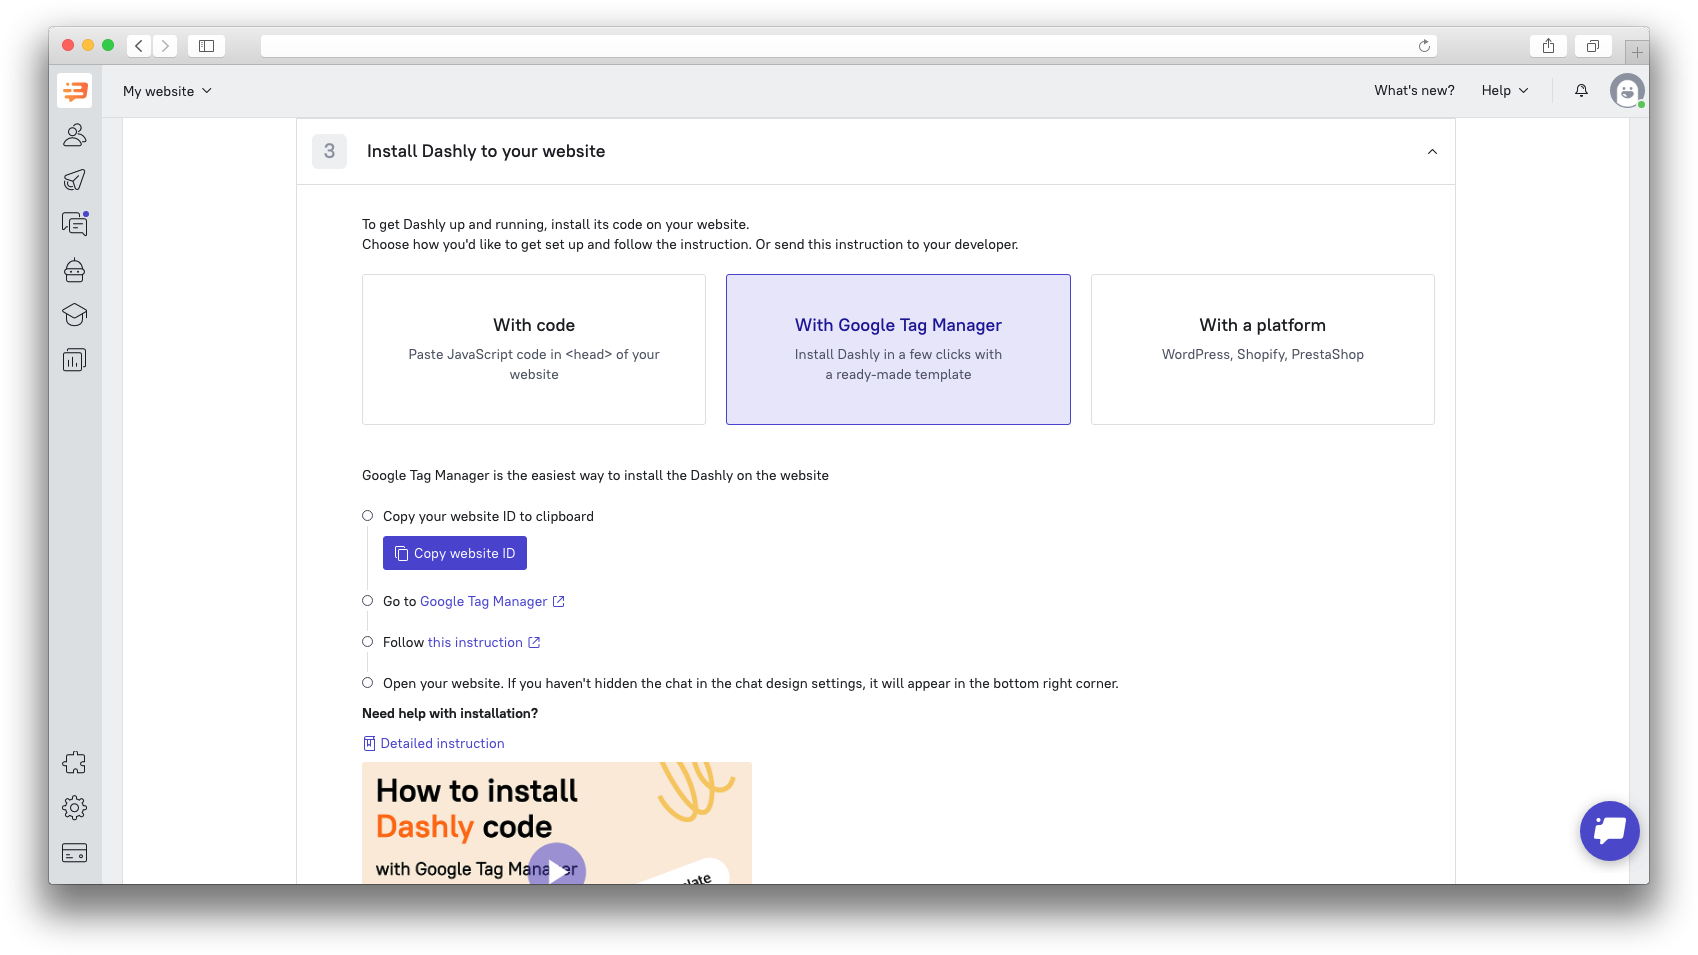Viewport: 1698px width, 955px height.
Task: Go forward with browser forward arrow
Action: click(165, 46)
